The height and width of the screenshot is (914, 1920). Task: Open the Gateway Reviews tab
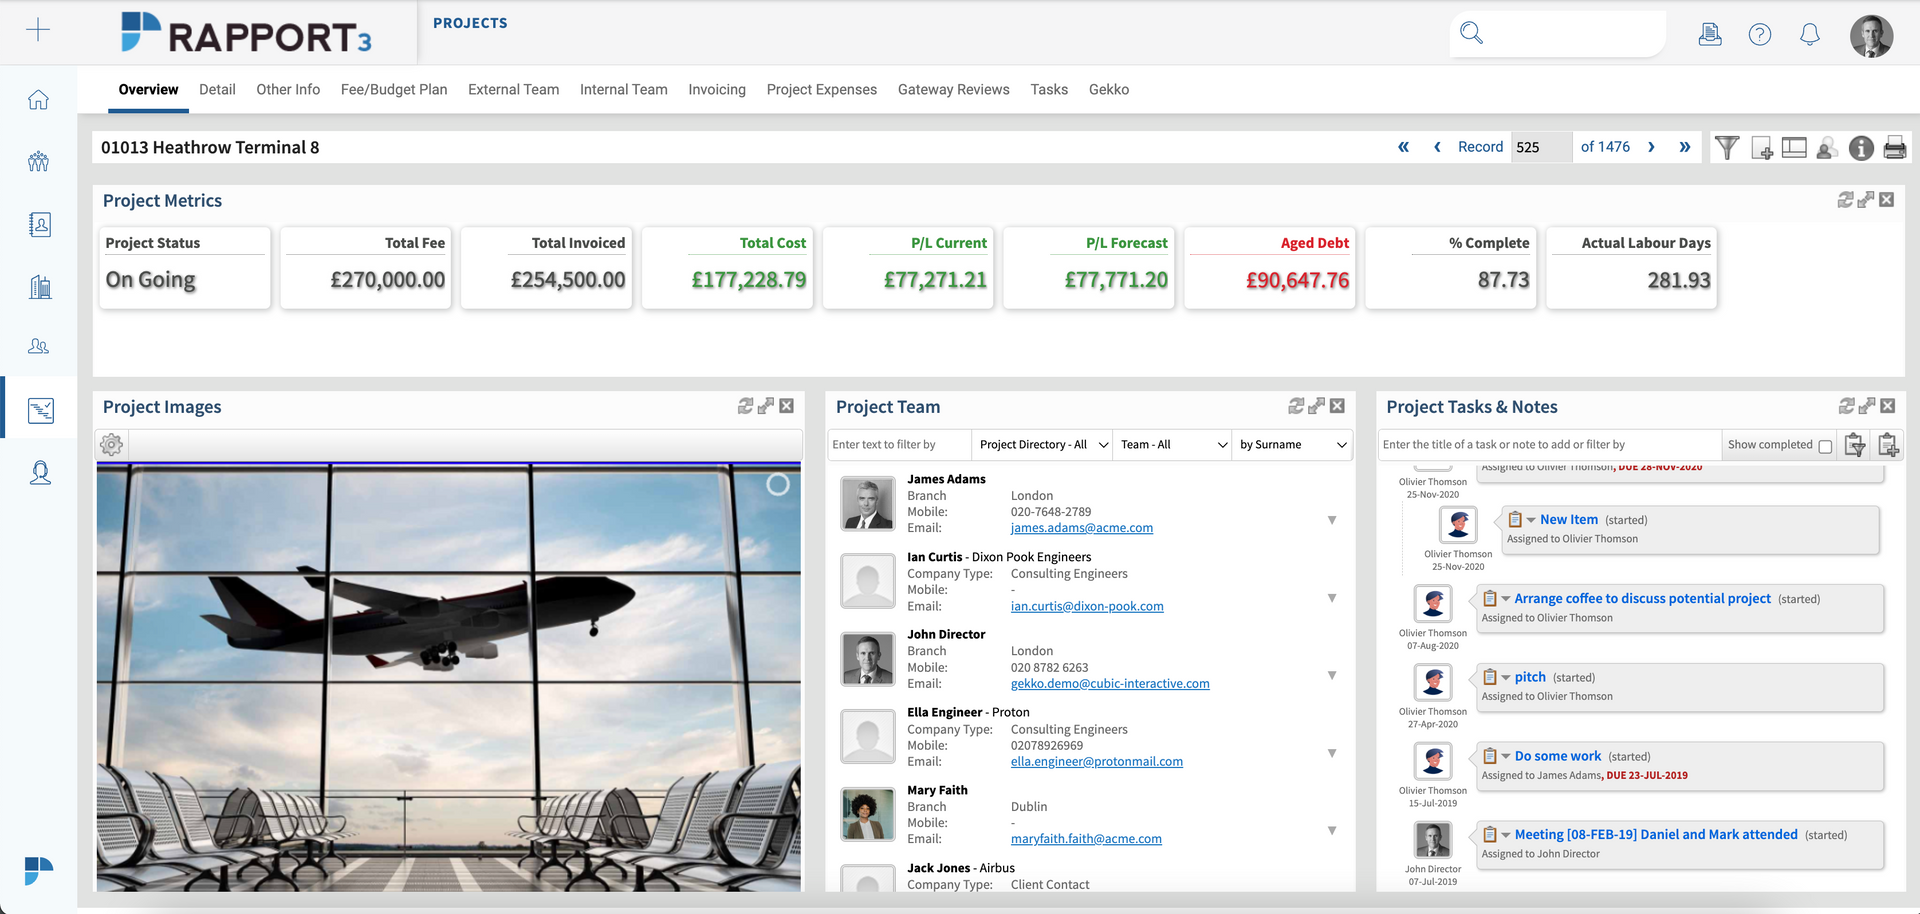pos(953,89)
